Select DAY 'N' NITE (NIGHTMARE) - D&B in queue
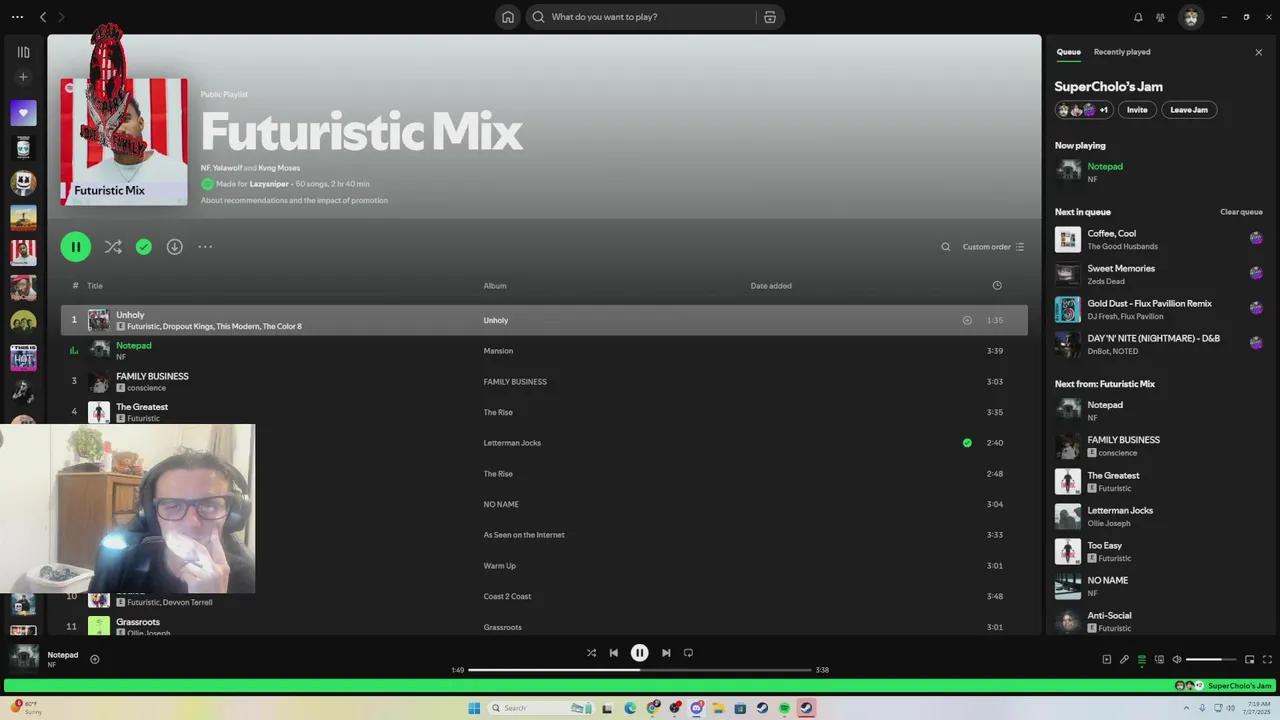Image resolution: width=1280 pixels, height=720 pixels. coord(1159,344)
